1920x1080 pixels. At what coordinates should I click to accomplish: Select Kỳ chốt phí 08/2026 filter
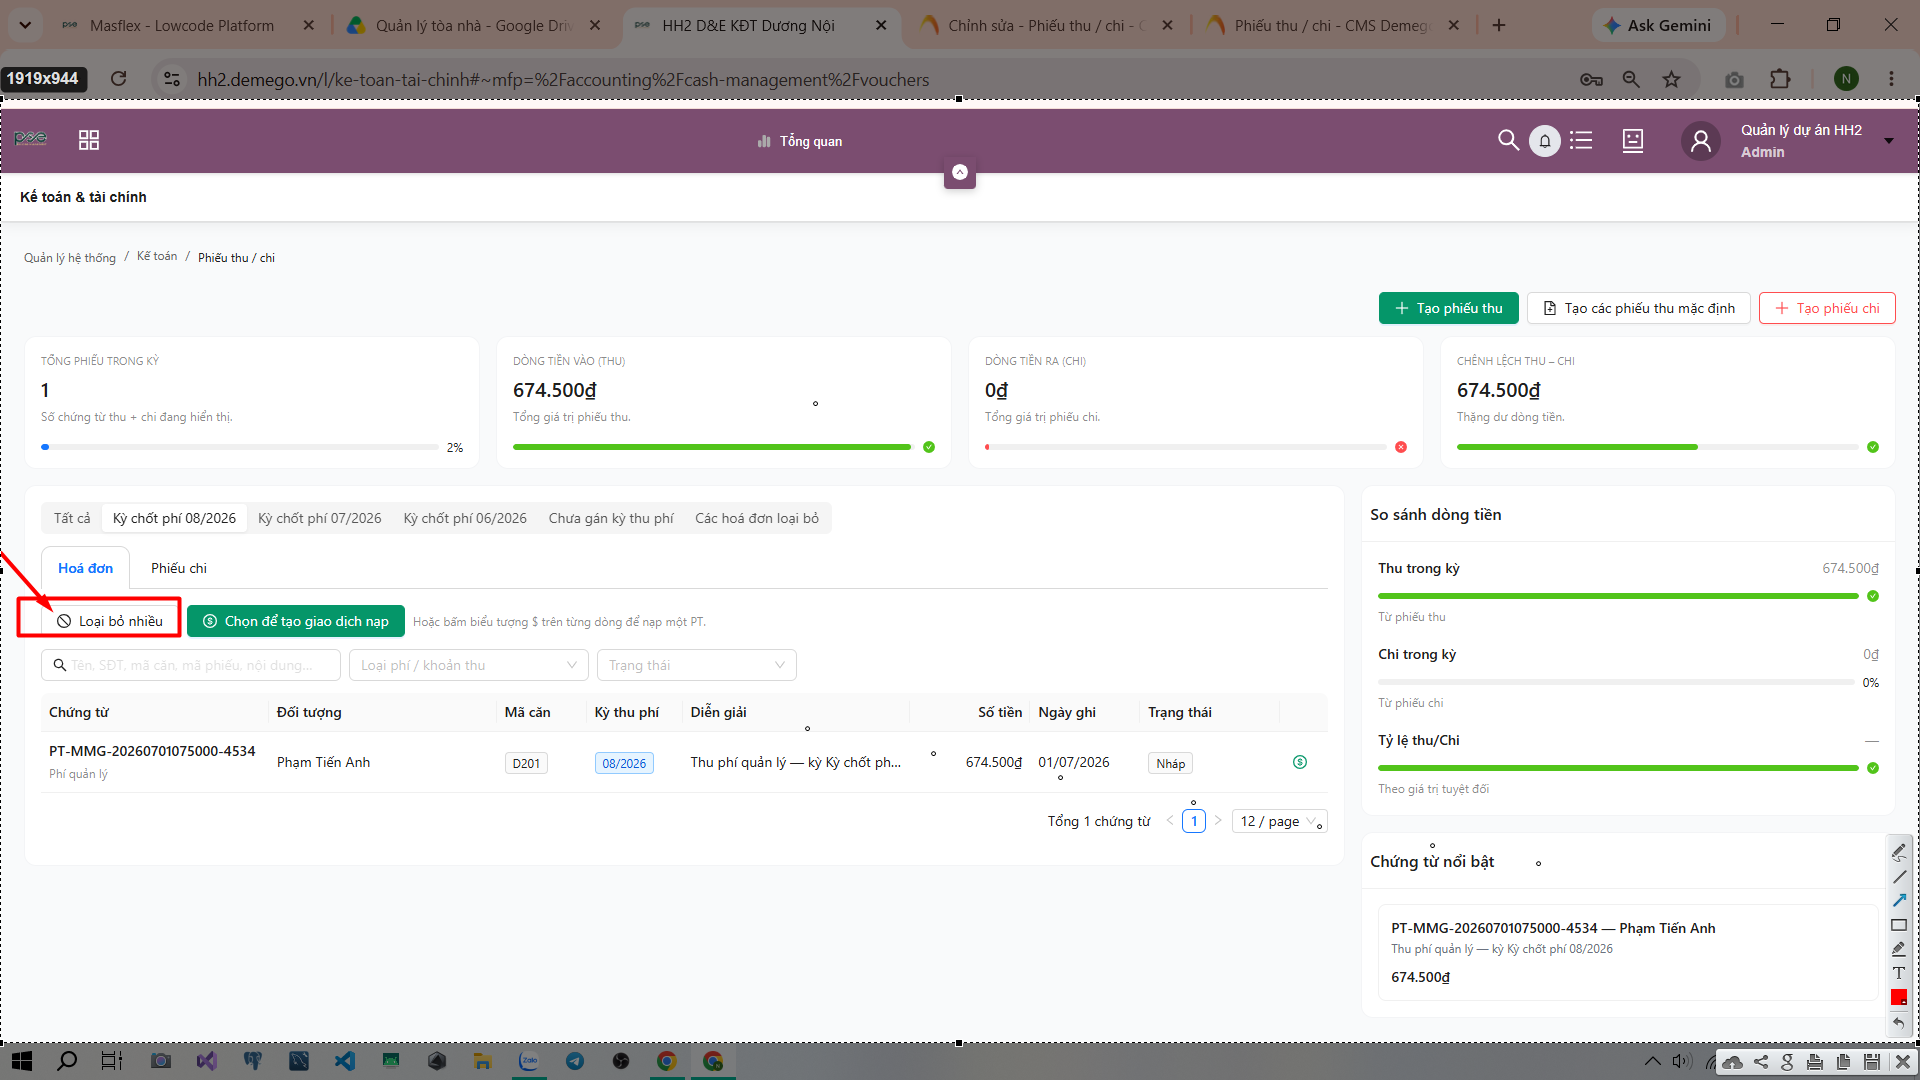[x=174, y=518]
